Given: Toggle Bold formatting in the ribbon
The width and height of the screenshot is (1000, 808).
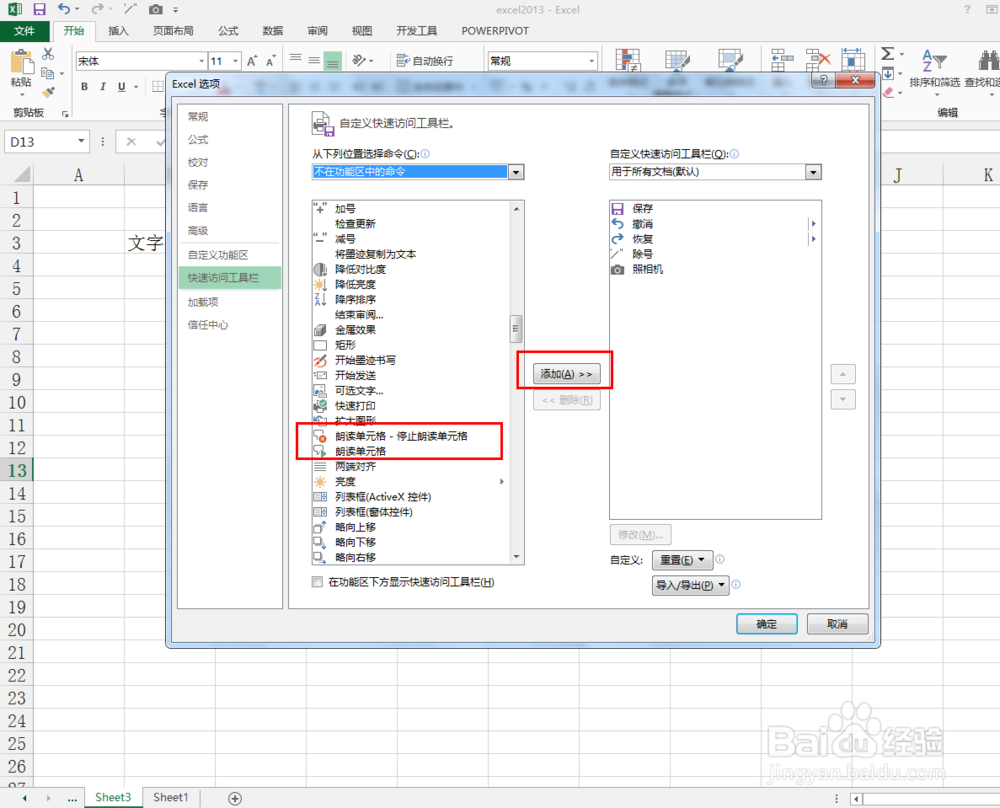Looking at the screenshot, I should pos(84,87).
